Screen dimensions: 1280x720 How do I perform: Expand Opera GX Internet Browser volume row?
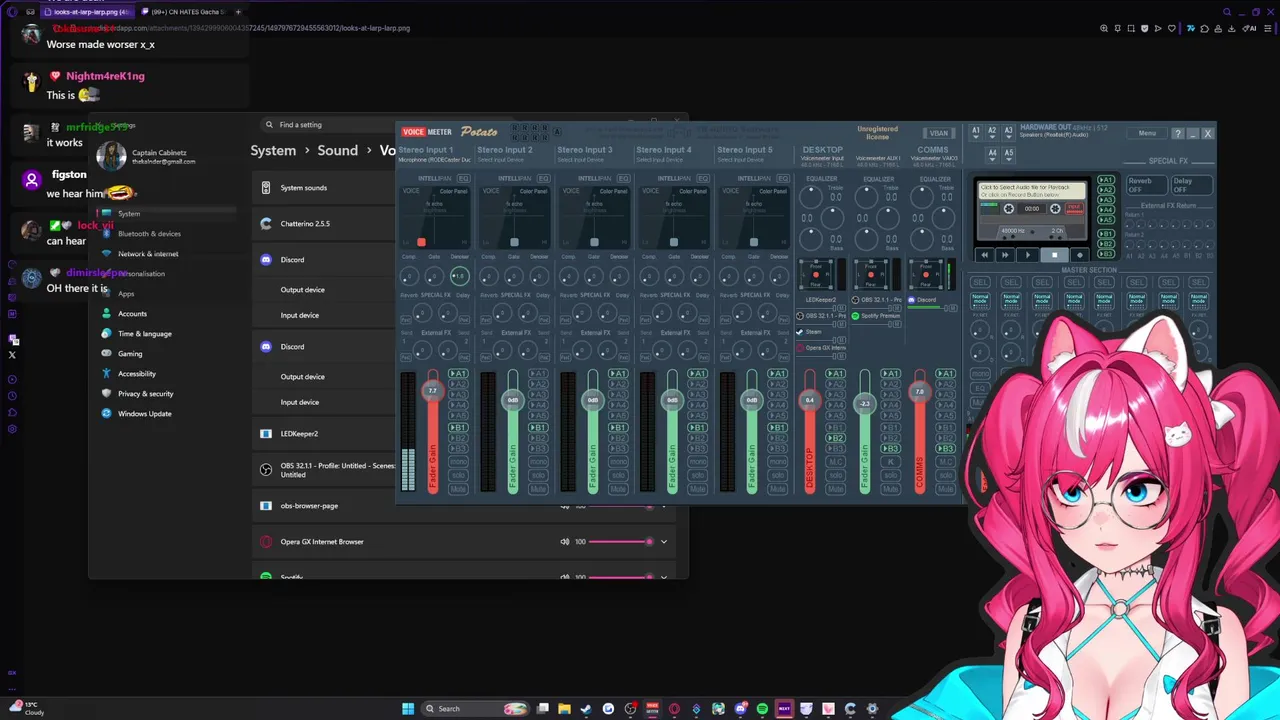664,542
